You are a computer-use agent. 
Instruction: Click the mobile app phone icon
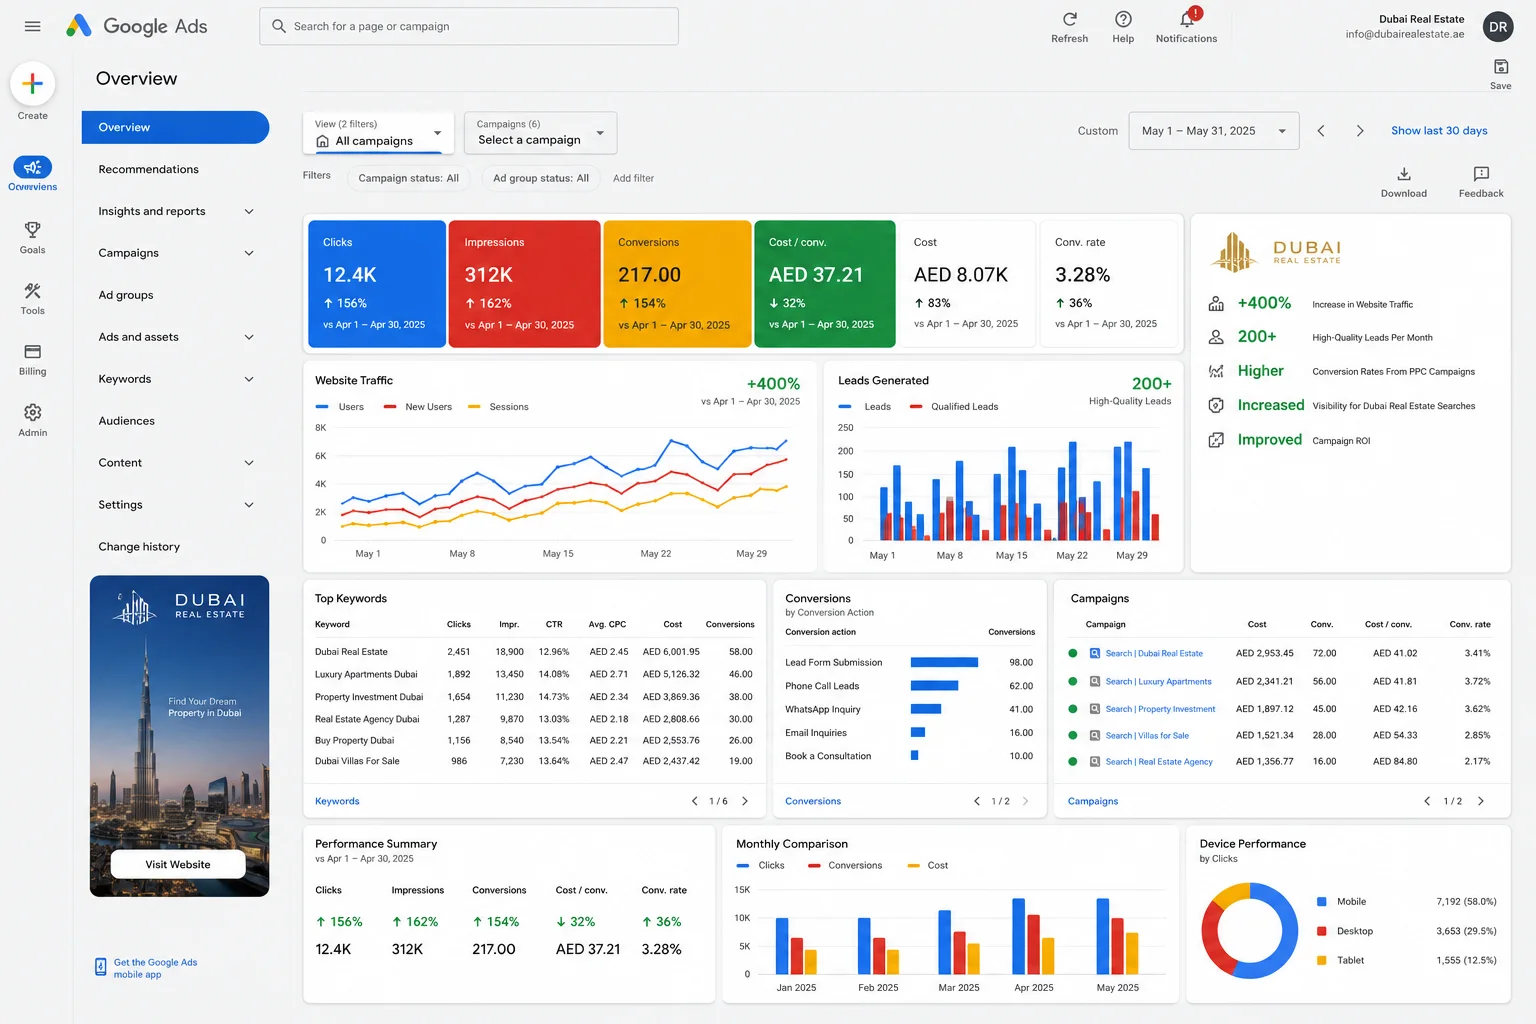101,967
